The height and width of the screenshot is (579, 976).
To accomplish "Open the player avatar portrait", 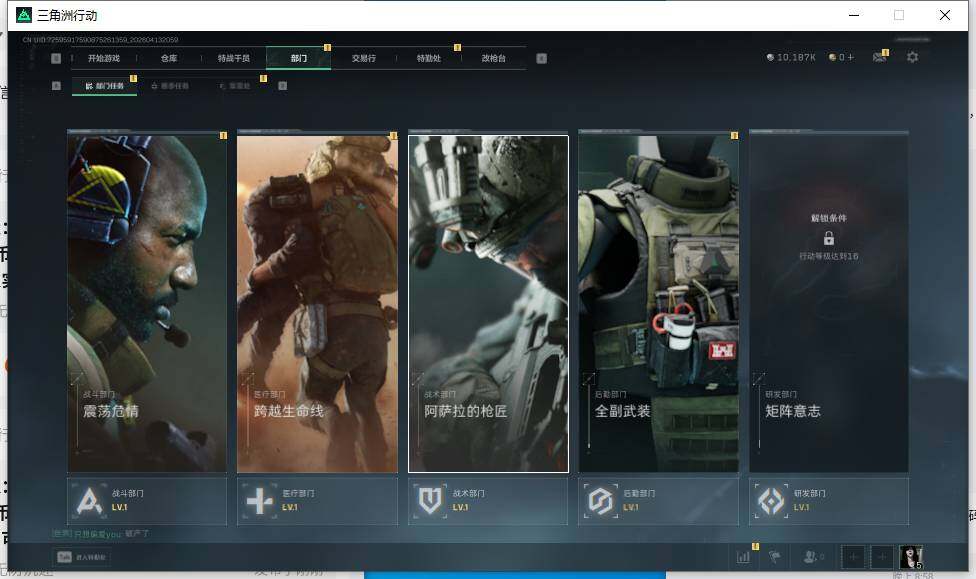I will click(x=911, y=557).
